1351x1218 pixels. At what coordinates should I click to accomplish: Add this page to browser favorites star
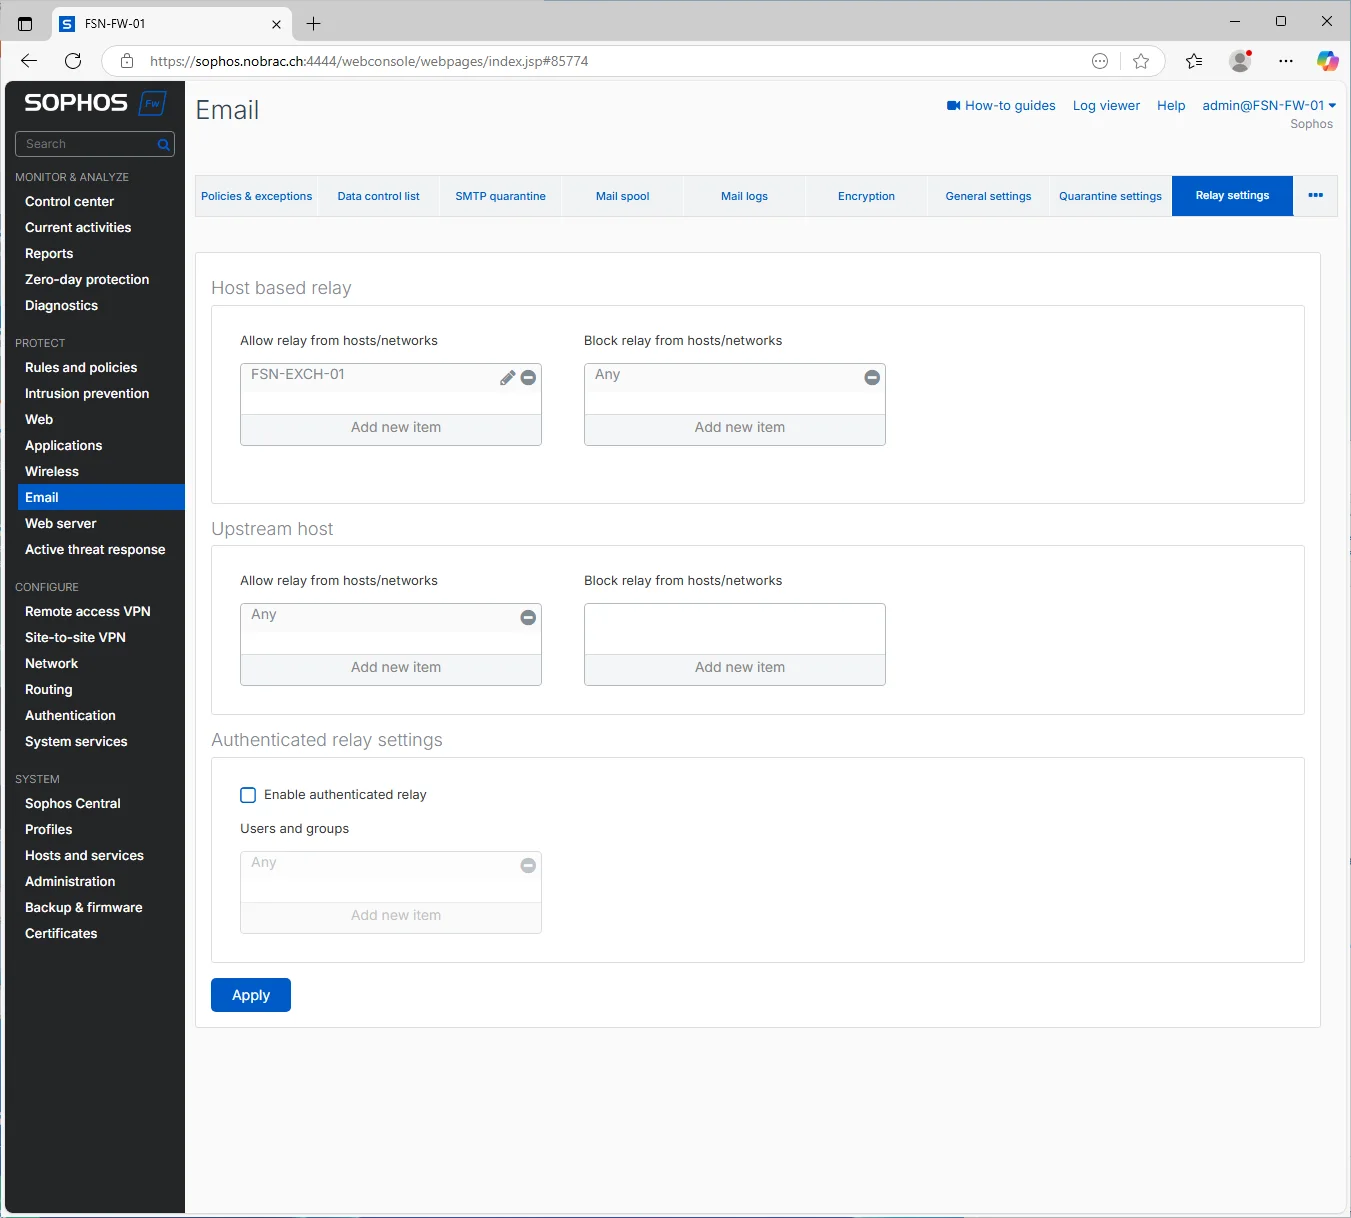[1141, 61]
